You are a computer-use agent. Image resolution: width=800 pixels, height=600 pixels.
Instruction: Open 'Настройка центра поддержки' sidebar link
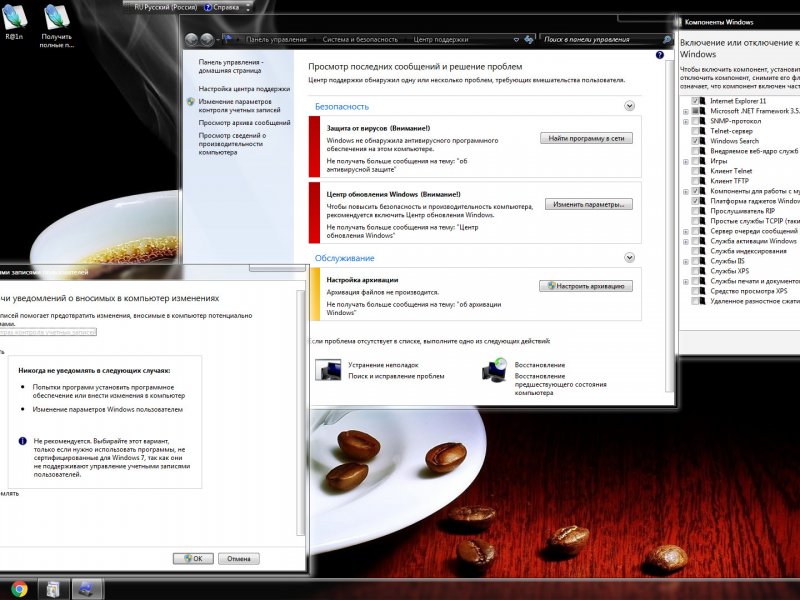pos(244,89)
